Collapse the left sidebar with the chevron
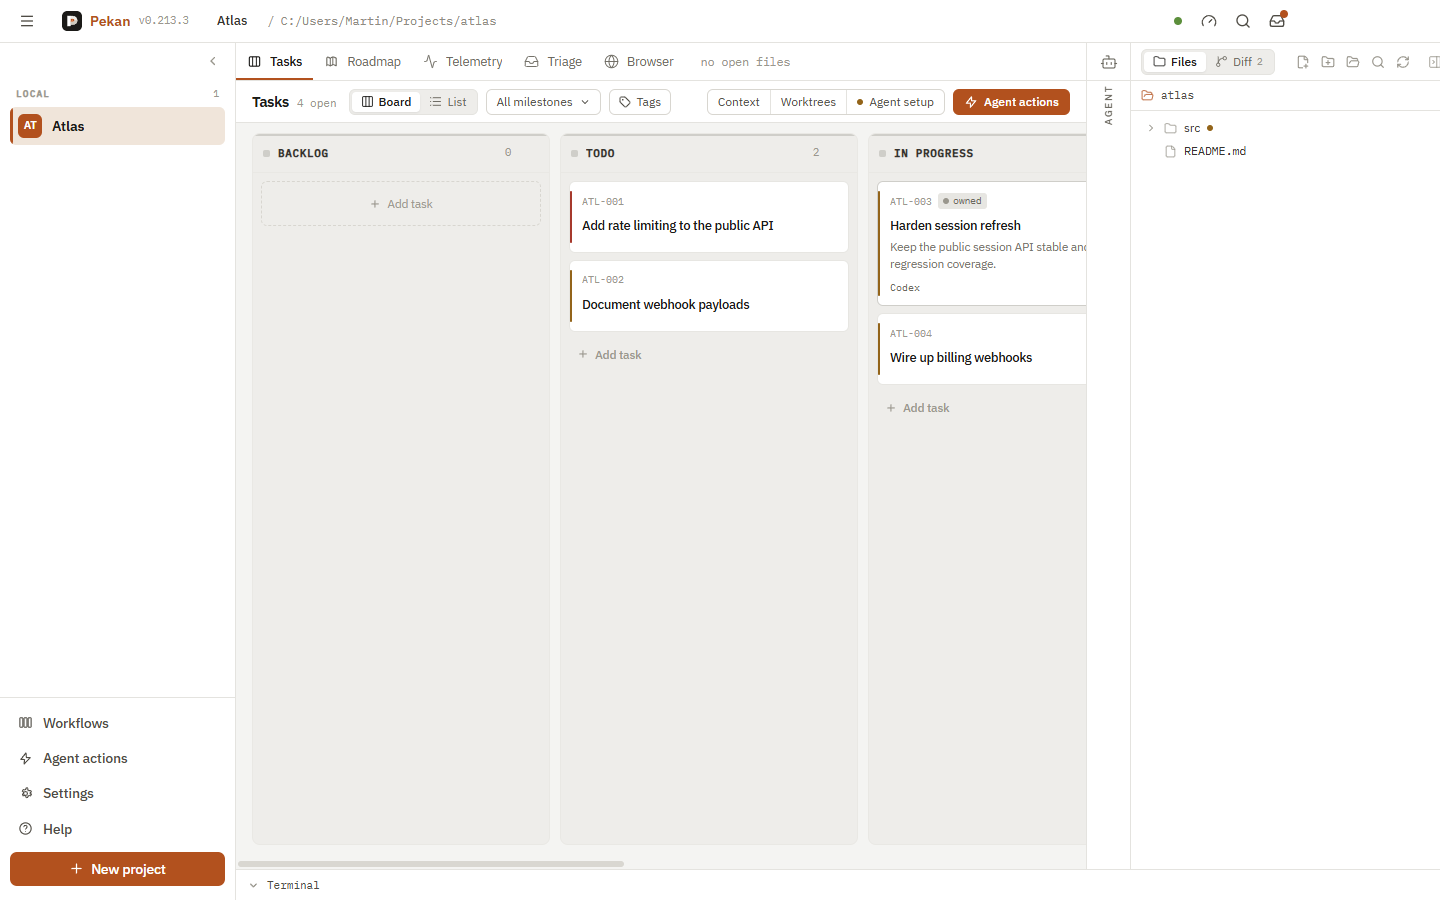This screenshot has height=900, width=1440. click(x=213, y=62)
